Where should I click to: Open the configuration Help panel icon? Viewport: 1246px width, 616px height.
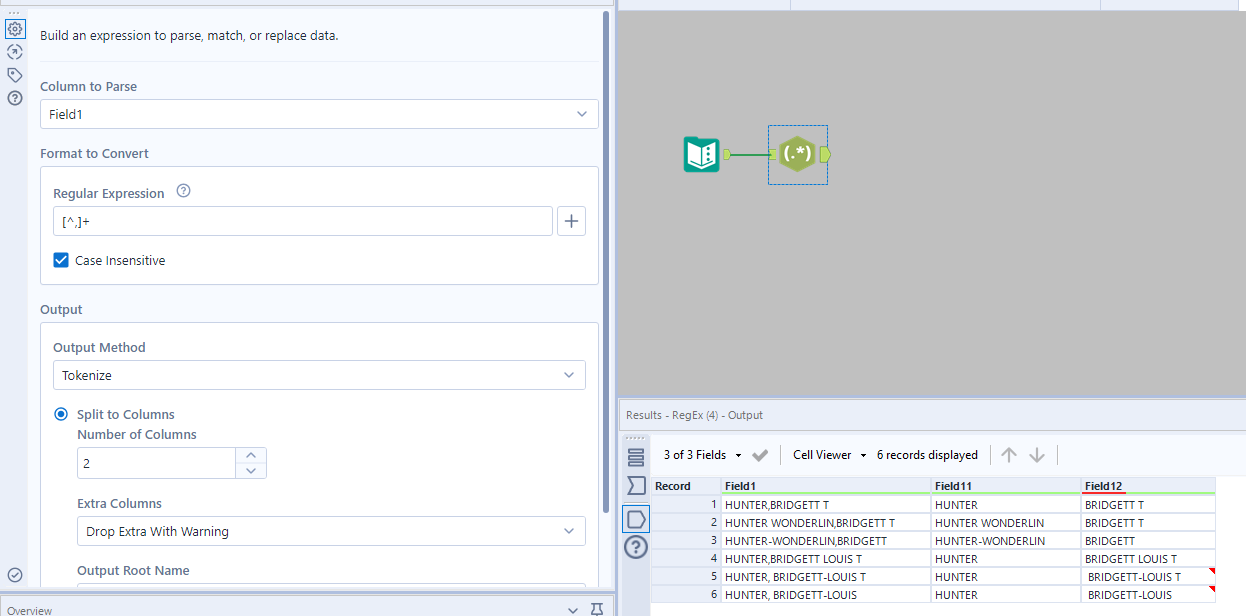[15, 98]
